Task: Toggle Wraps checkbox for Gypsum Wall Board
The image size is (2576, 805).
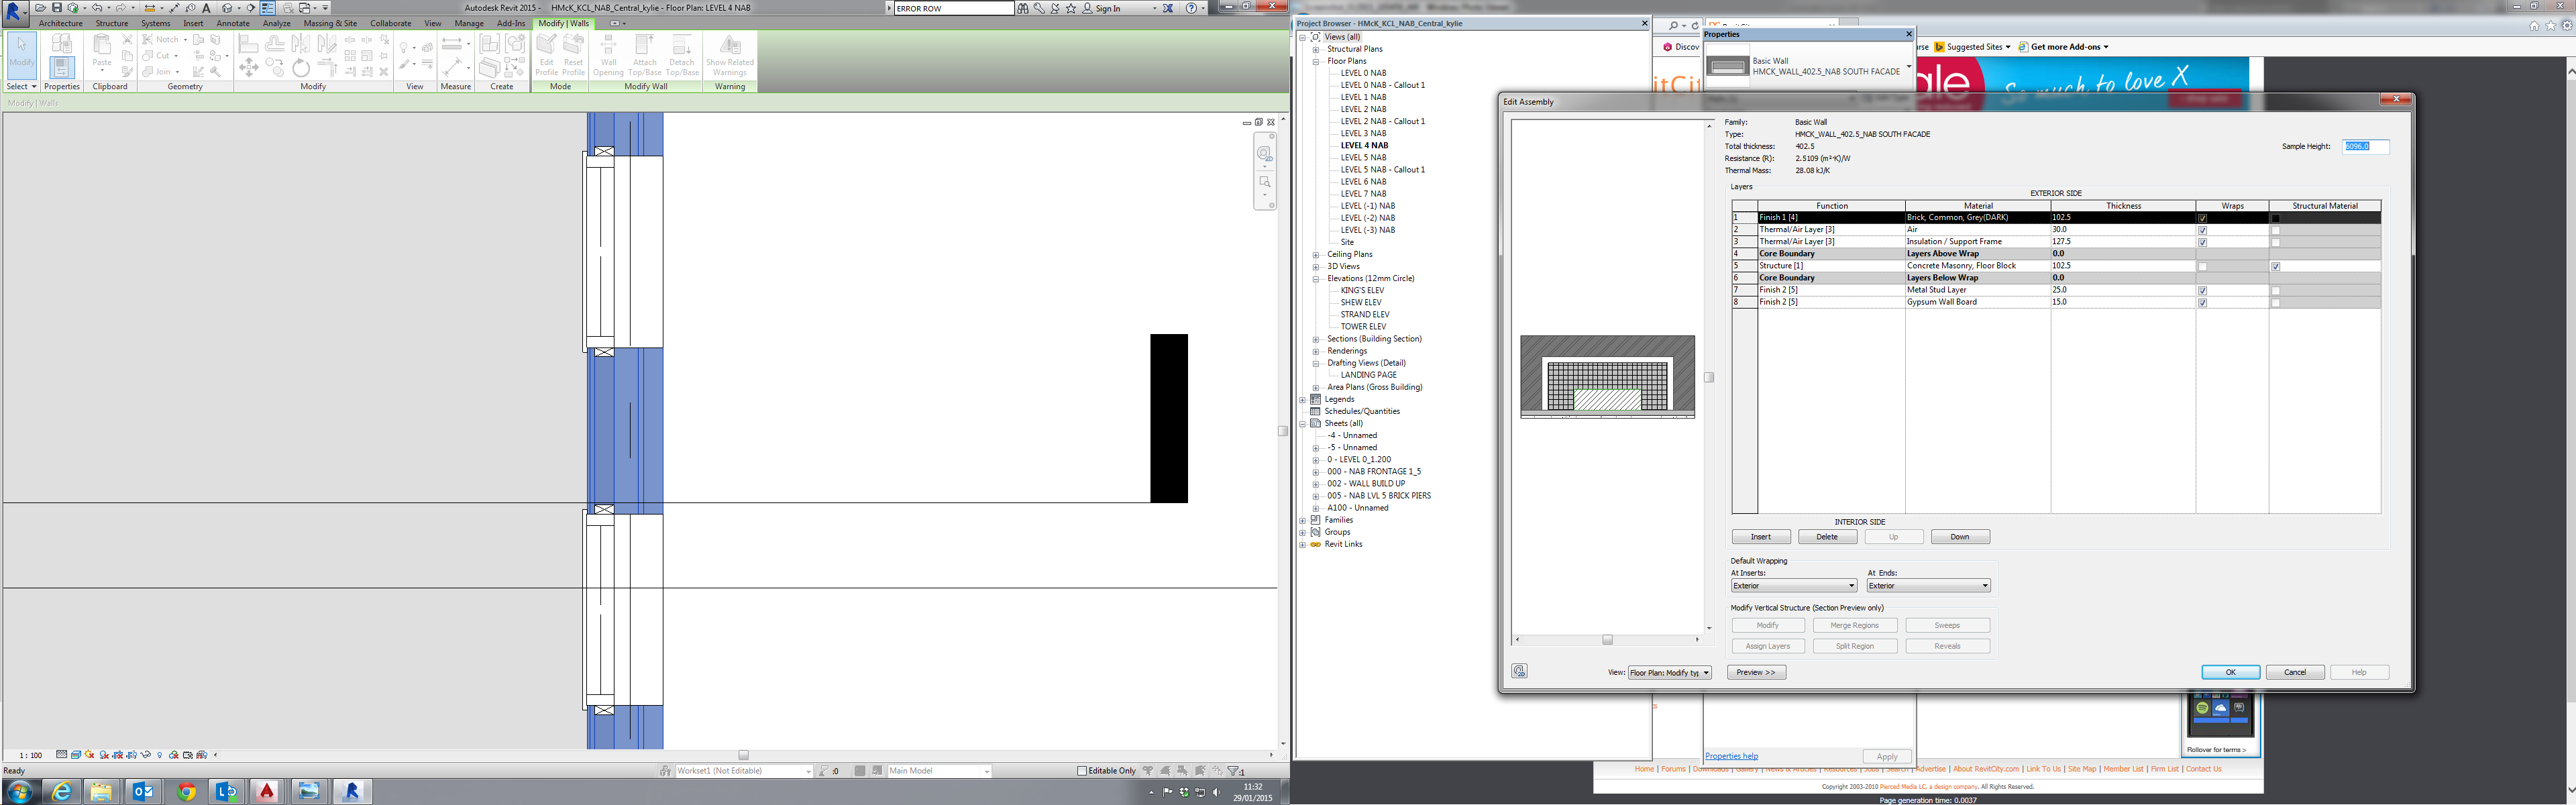Action: [2202, 302]
